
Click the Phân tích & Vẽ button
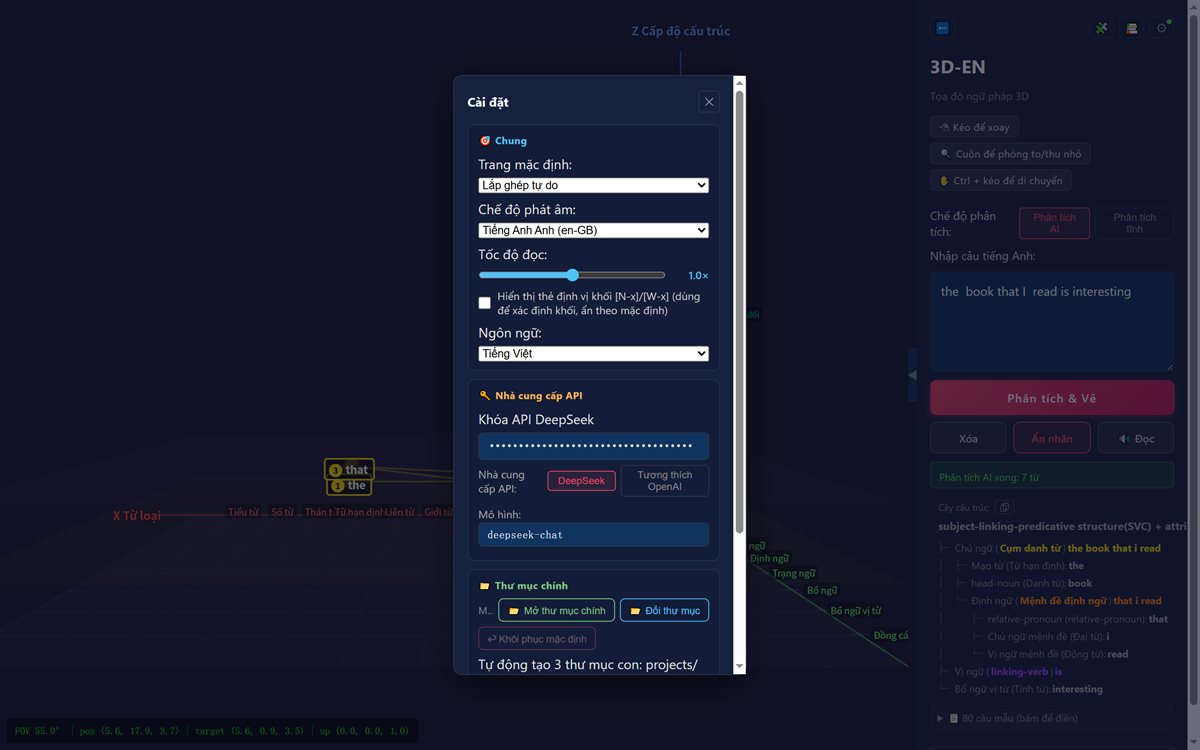click(x=1052, y=398)
